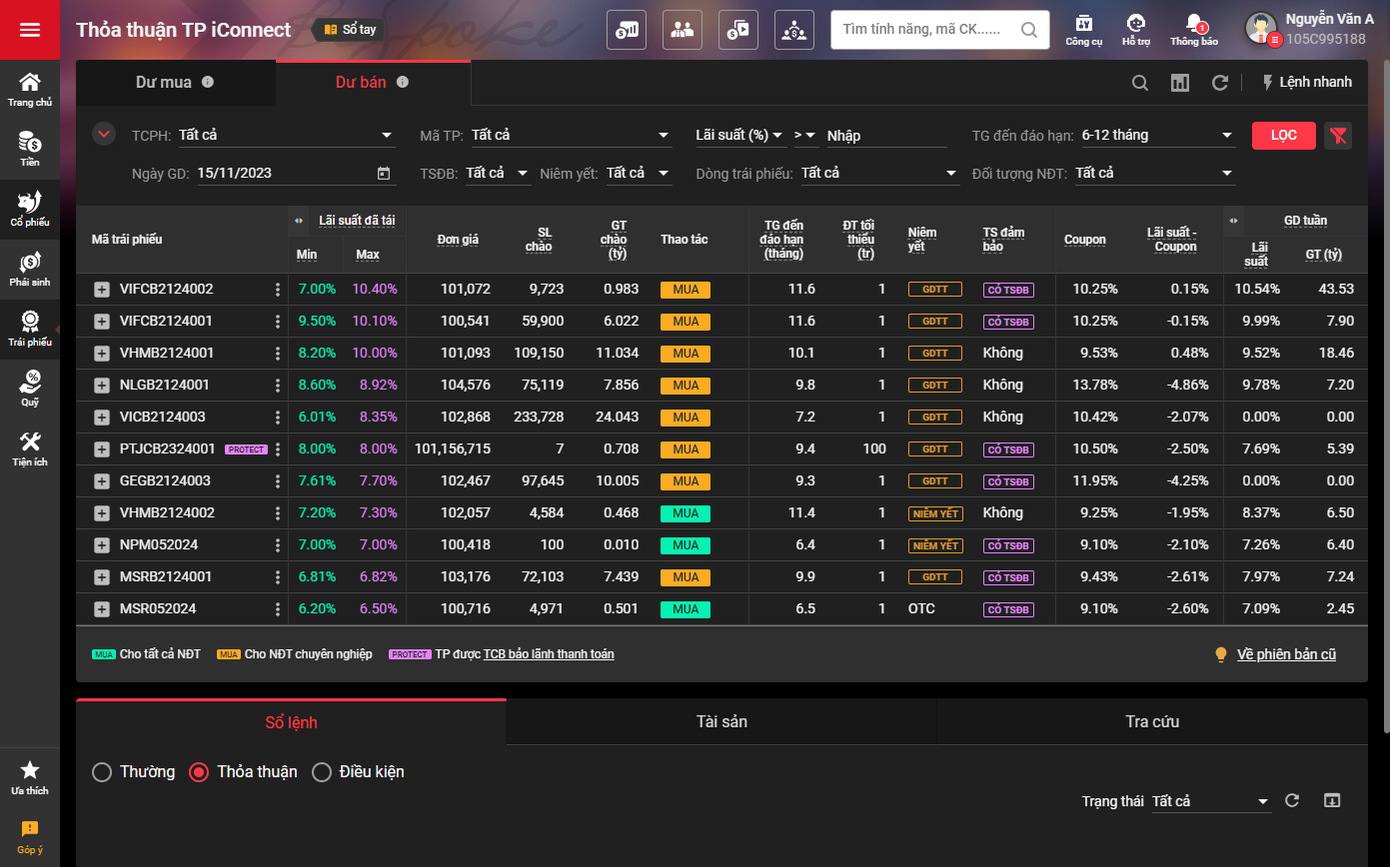1390x867 pixels.
Task: Open Tiện ích tools in sidebar
Action: tap(30, 448)
